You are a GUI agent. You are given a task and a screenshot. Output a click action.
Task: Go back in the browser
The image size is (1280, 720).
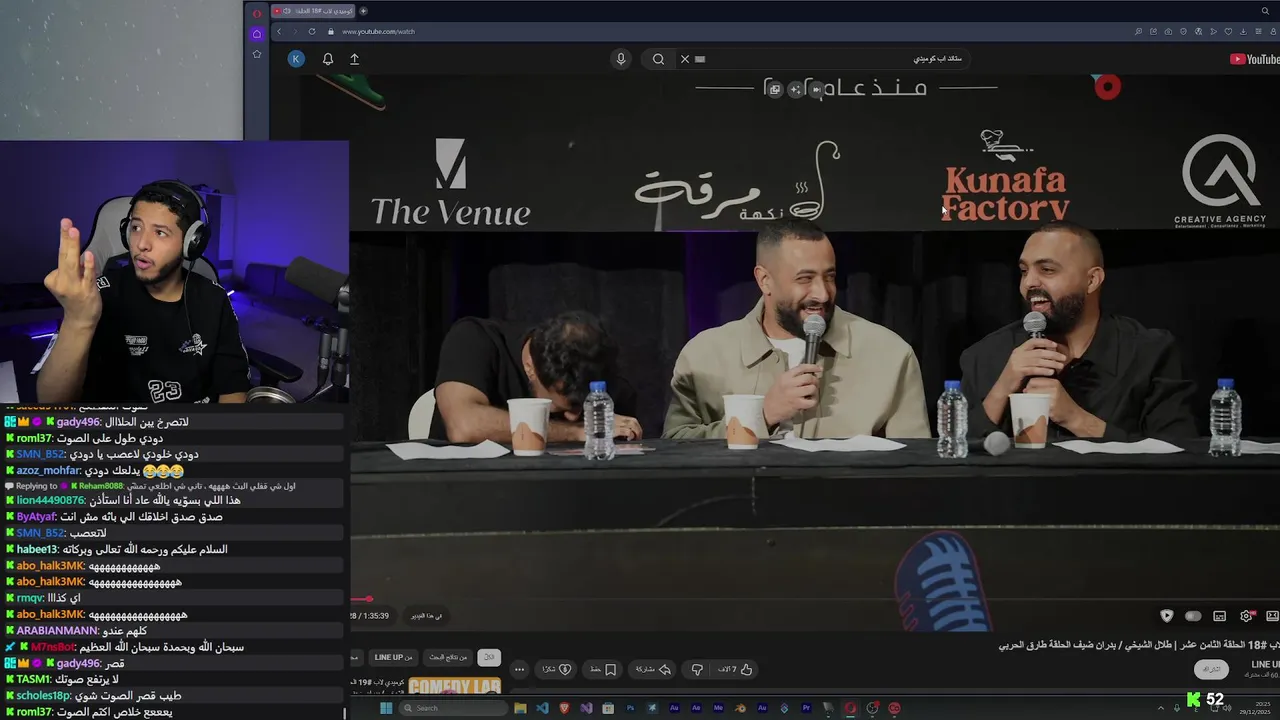click(x=279, y=31)
